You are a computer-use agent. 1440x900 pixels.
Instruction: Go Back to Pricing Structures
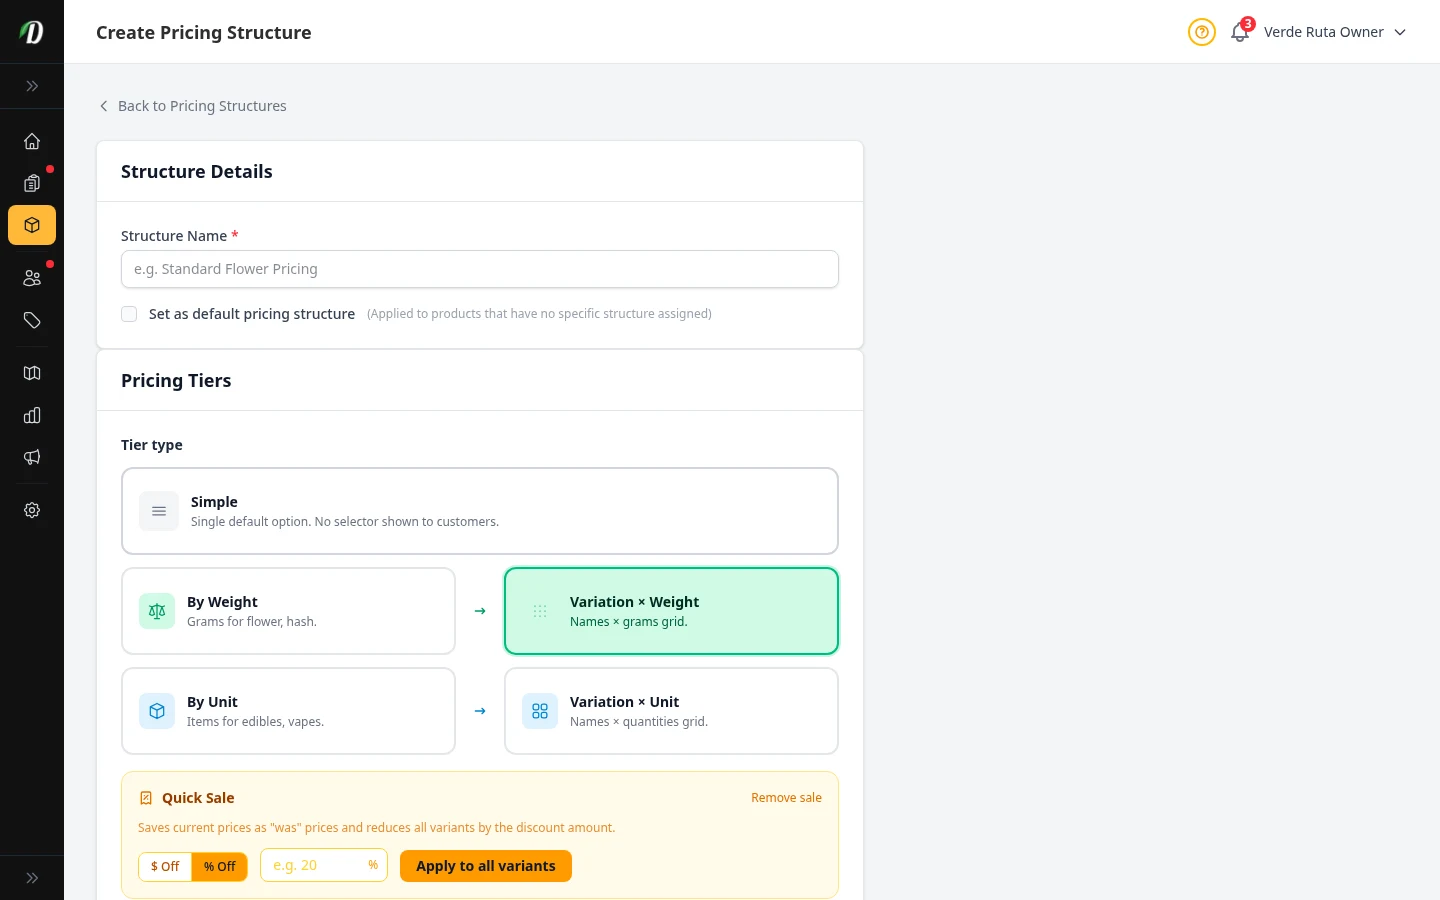[193, 106]
